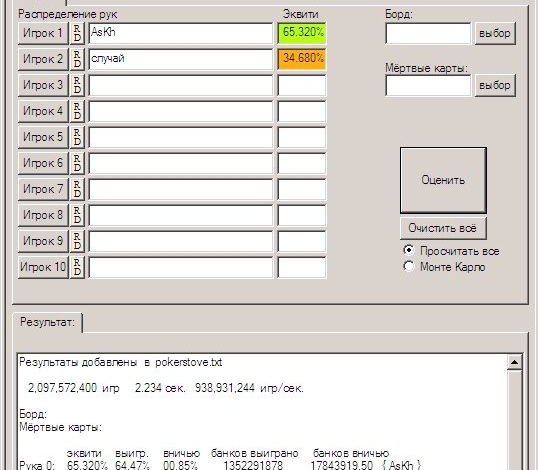Click the Игрок 3 button
This screenshot has width=538, height=470.
[43, 85]
